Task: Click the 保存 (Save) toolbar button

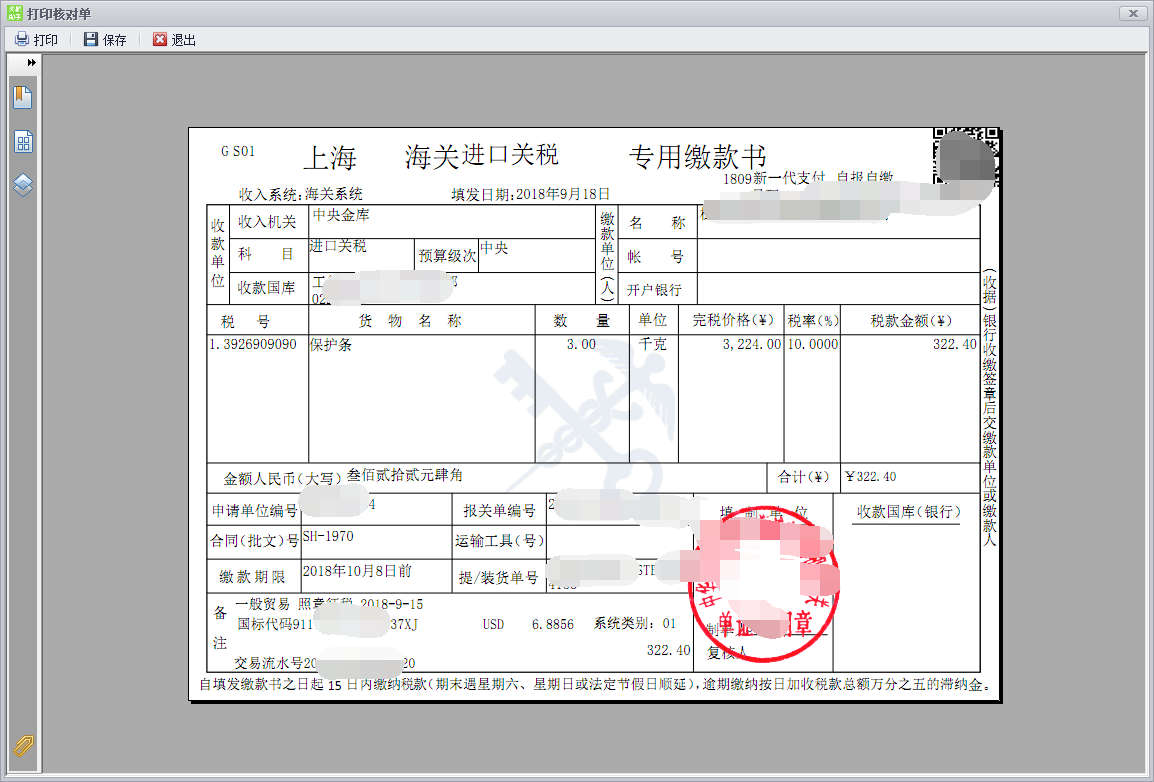Action: [x=105, y=40]
